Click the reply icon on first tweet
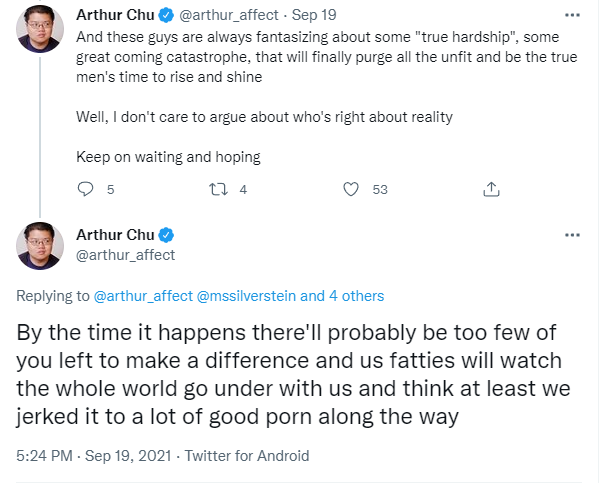 tap(85, 189)
